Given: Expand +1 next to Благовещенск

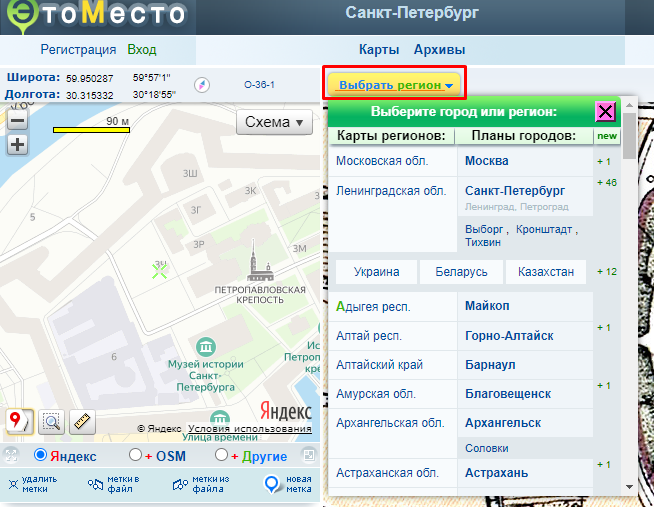Looking at the screenshot, I should tap(604, 386).
